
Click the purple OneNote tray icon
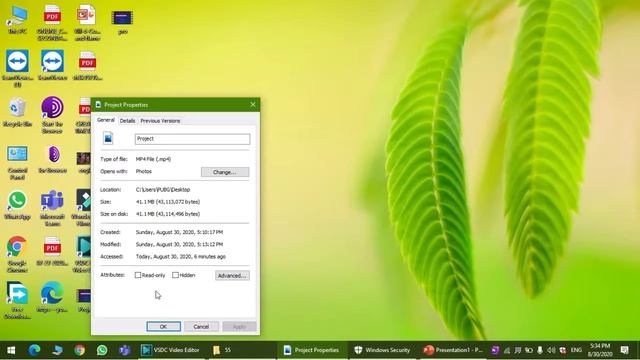coord(495,350)
